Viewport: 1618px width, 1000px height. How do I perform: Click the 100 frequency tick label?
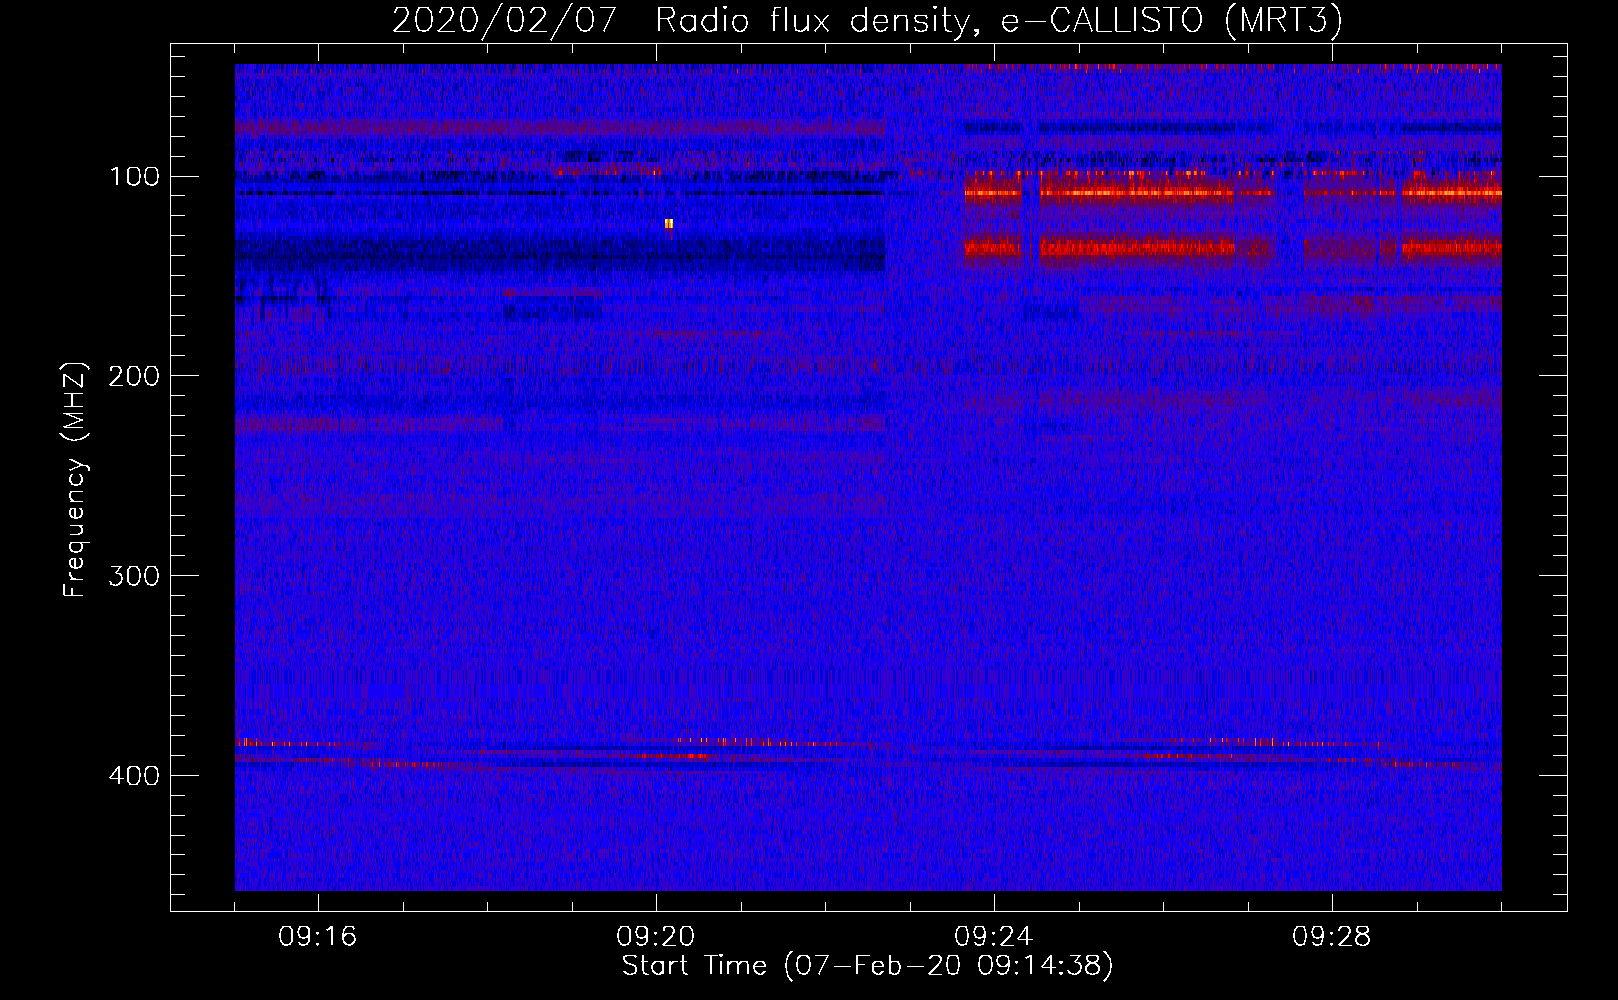point(135,177)
